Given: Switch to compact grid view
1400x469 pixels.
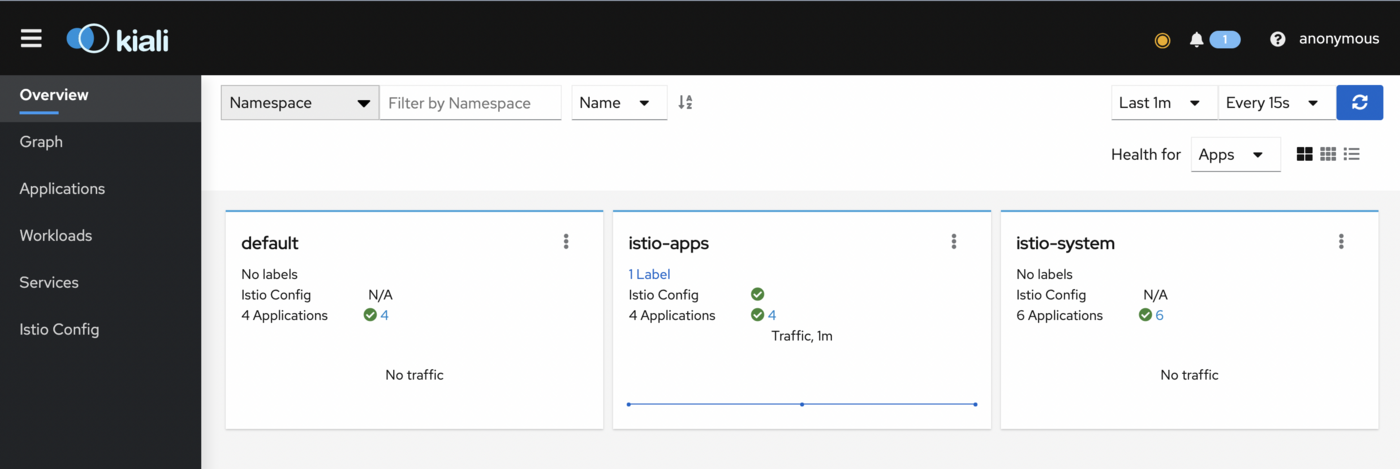Looking at the screenshot, I should pos(1328,155).
